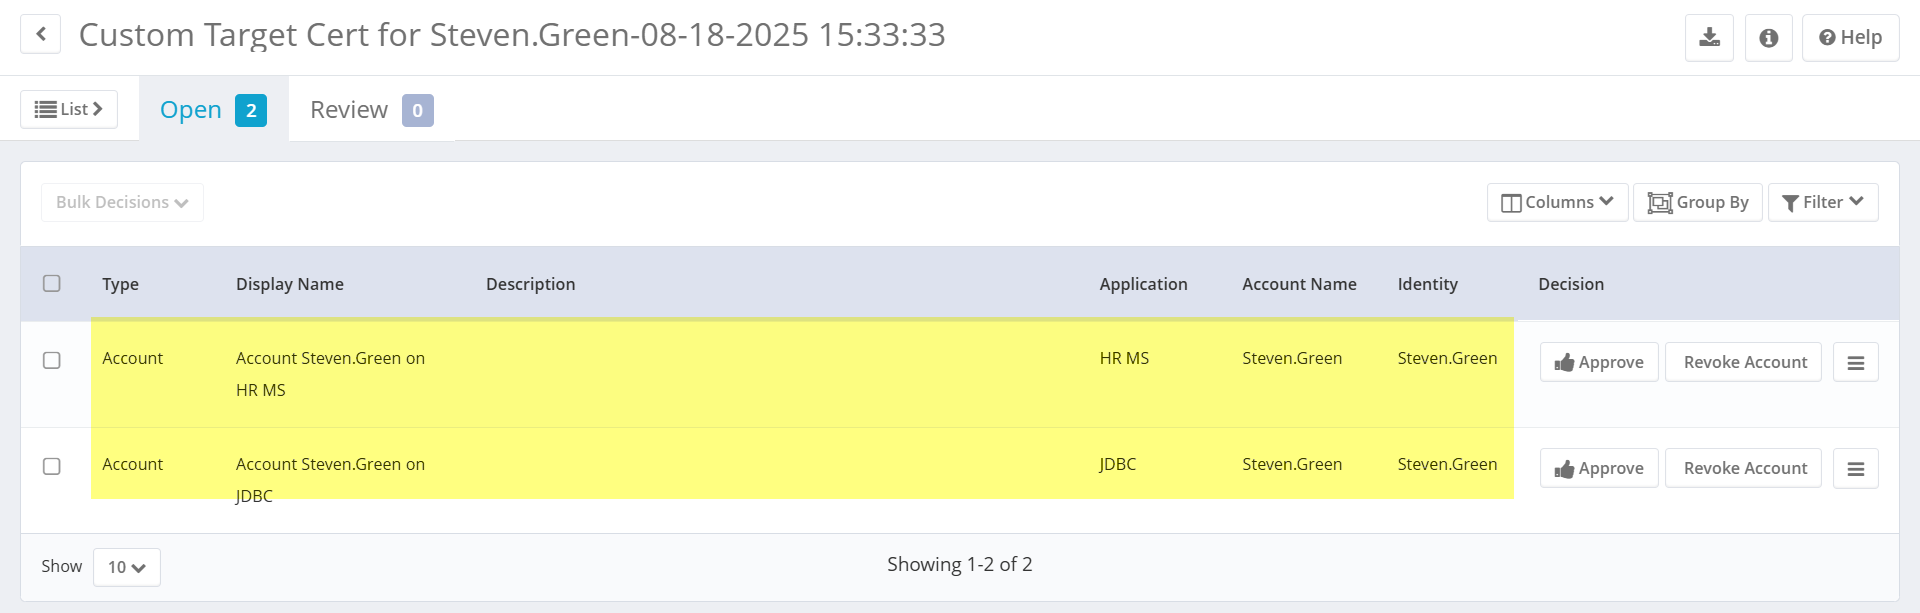Click the download export icon
The image size is (1920, 613).
pos(1709,38)
